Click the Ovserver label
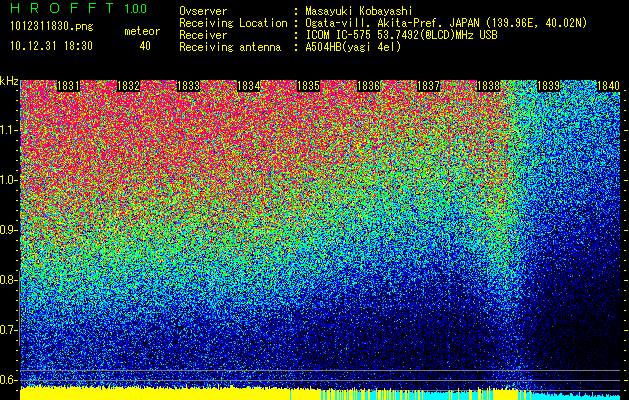 coord(203,11)
